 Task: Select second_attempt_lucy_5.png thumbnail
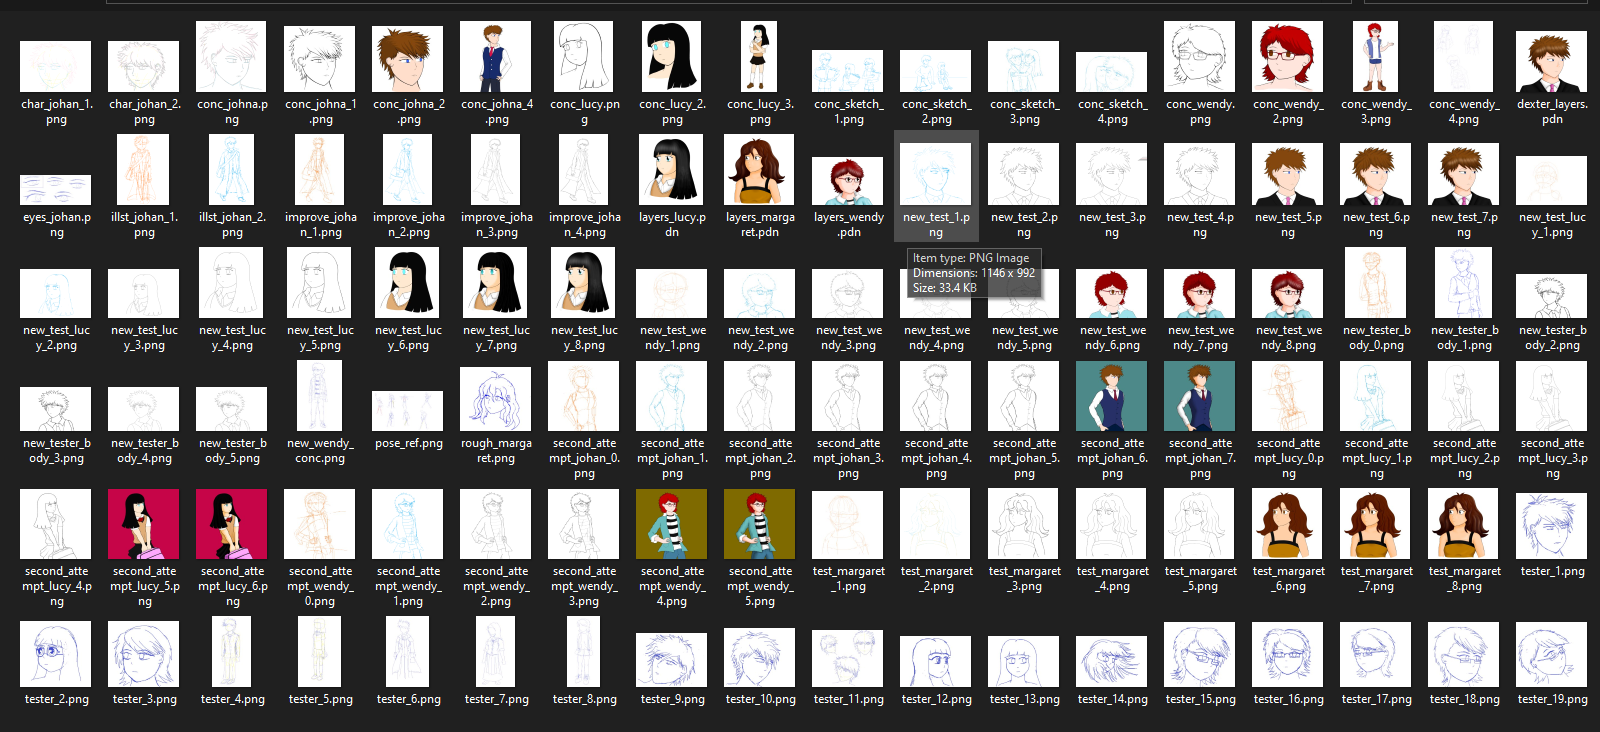pos(144,524)
